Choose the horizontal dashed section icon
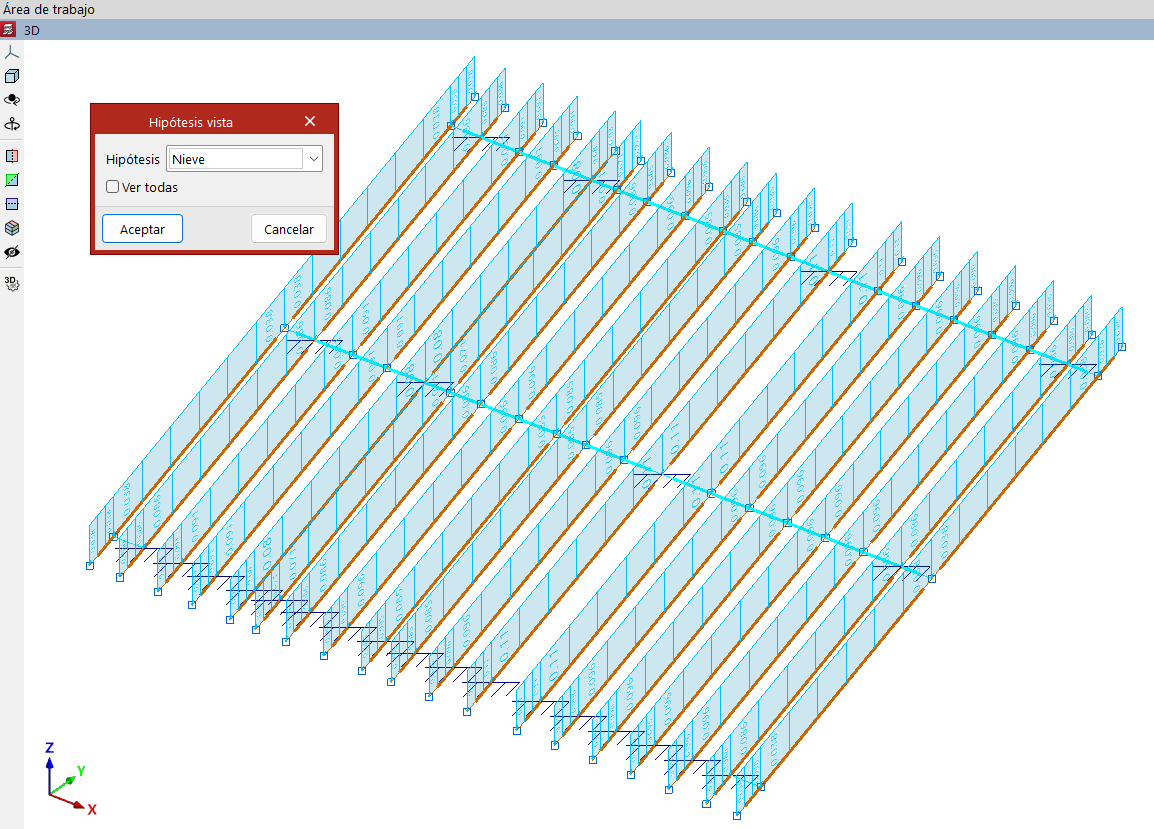The image size is (1154, 829). [12, 204]
